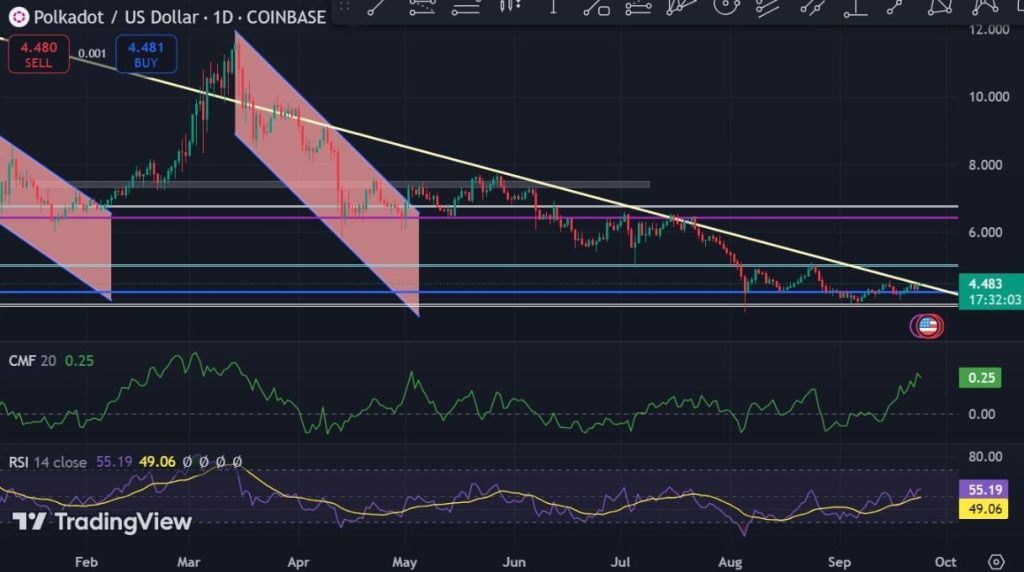The image size is (1024, 572).
Task: Click the US flag economic event icon
Action: (929, 325)
